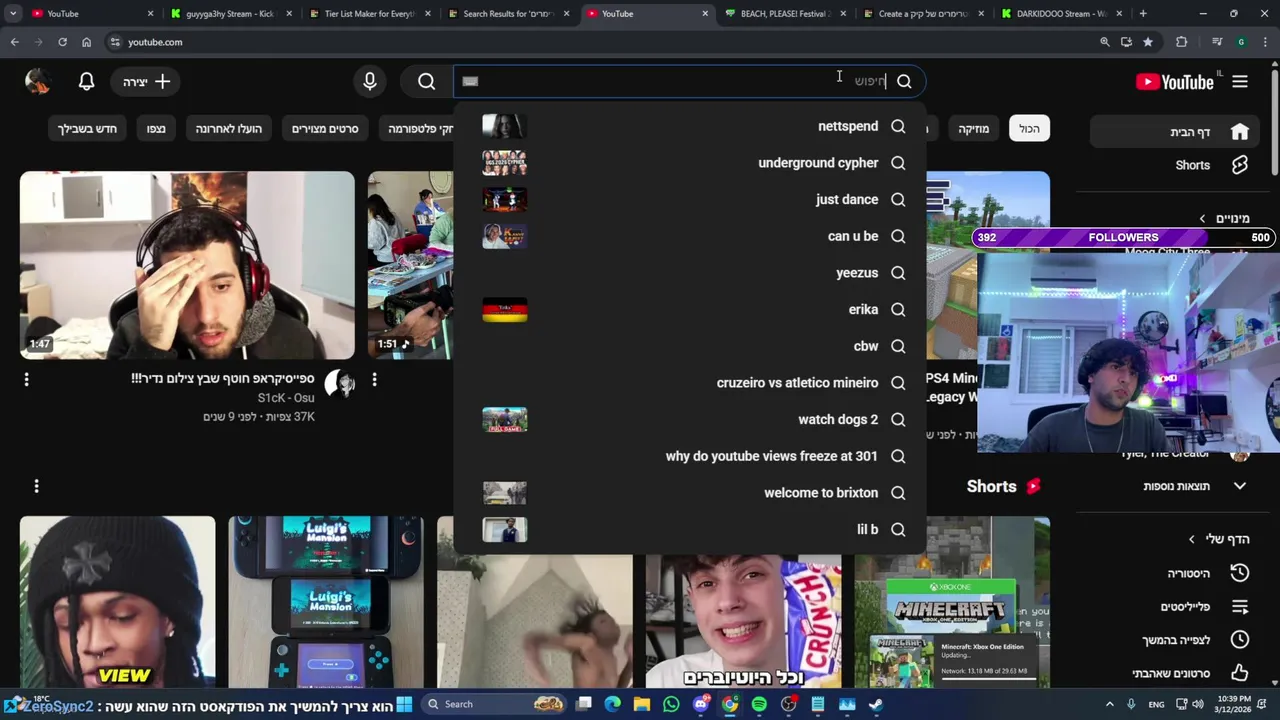The height and width of the screenshot is (720, 1280).
Task: Open options menu for the S1cK Osu video
Action: pyautogui.click(x=27, y=380)
